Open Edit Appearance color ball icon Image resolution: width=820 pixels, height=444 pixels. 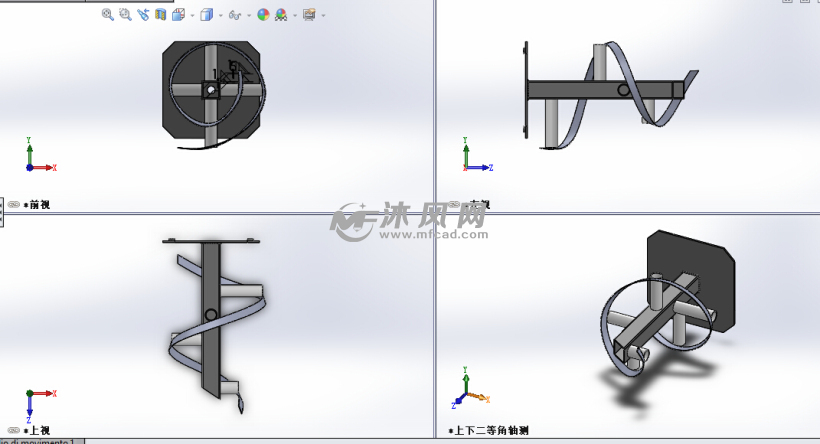[x=264, y=15]
